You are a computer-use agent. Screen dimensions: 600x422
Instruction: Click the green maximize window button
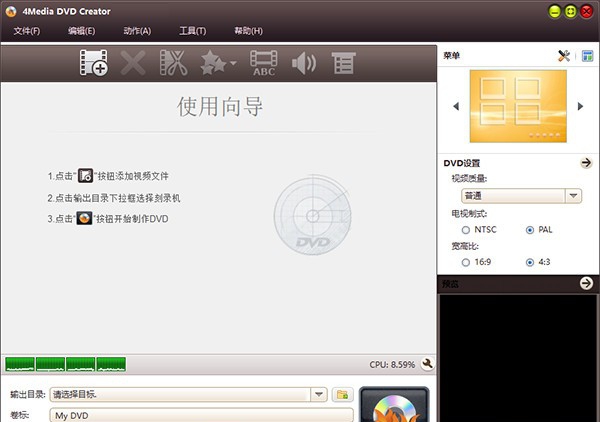click(571, 11)
